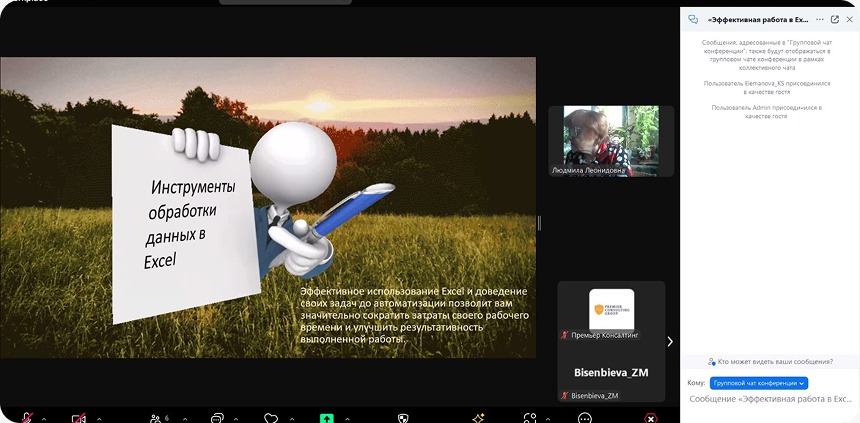The height and width of the screenshot is (423, 860).
Task: Select Людмила Леонидовна's video thumbnail
Action: point(612,141)
